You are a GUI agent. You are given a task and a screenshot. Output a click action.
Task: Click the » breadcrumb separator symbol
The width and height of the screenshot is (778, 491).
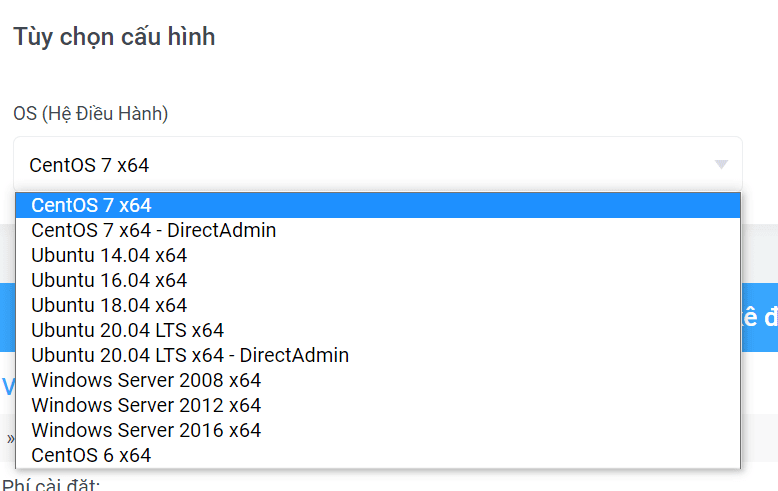tap(9, 437)
